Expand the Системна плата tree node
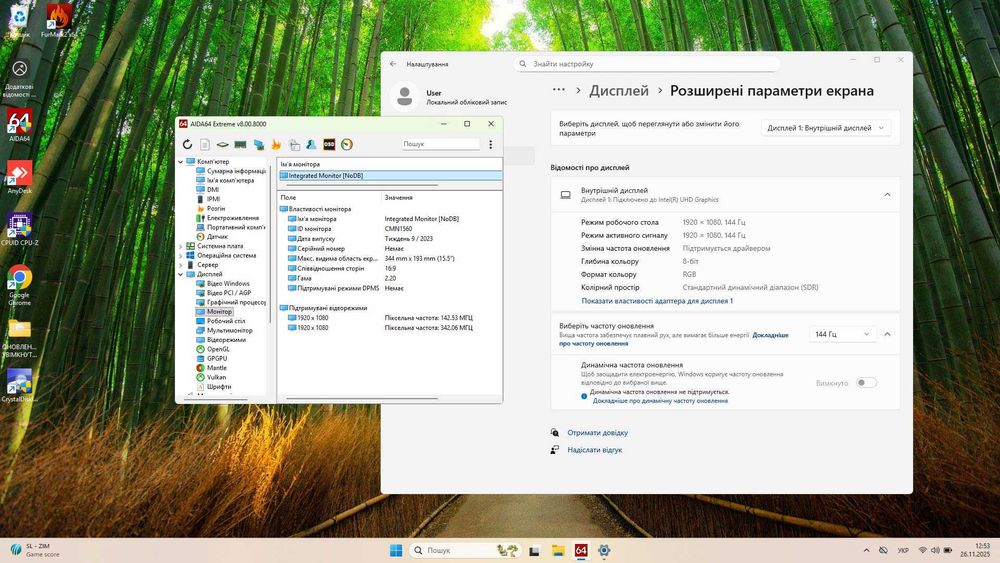 [180, 246]
